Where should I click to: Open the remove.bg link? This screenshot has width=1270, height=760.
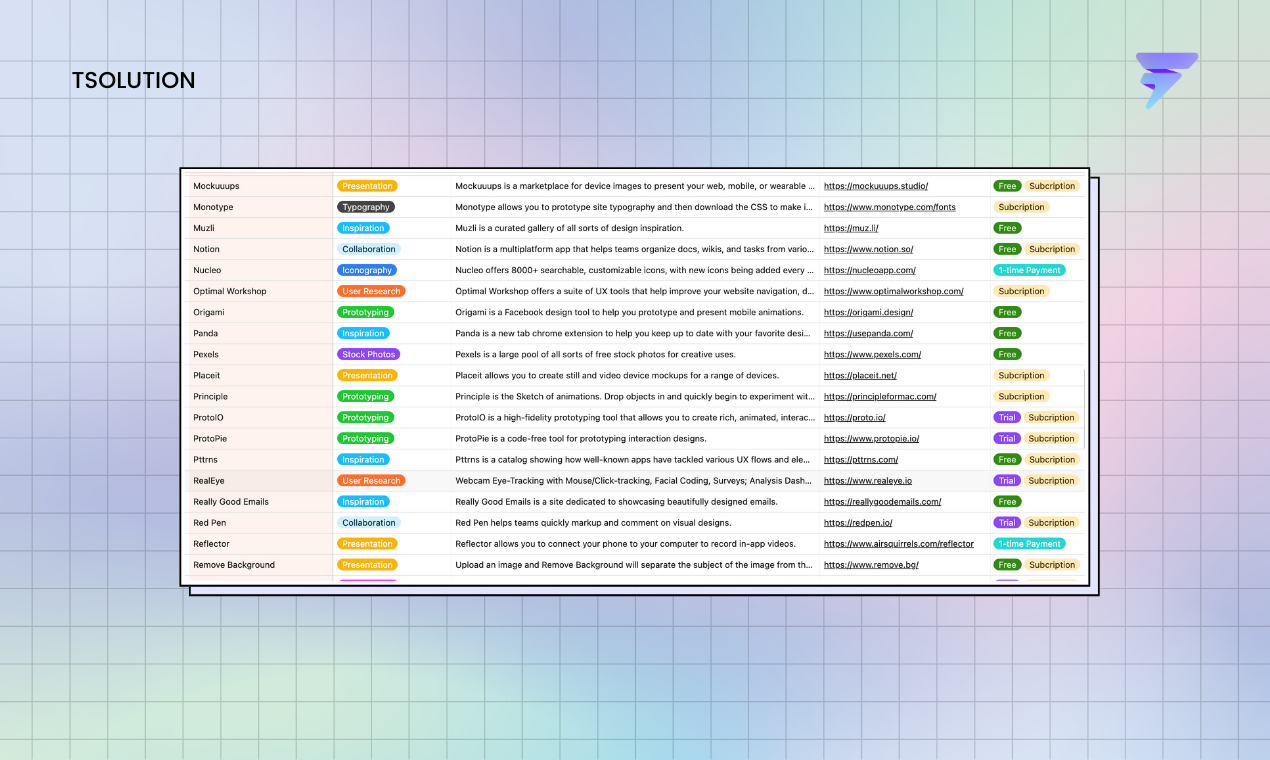(871, 564)
